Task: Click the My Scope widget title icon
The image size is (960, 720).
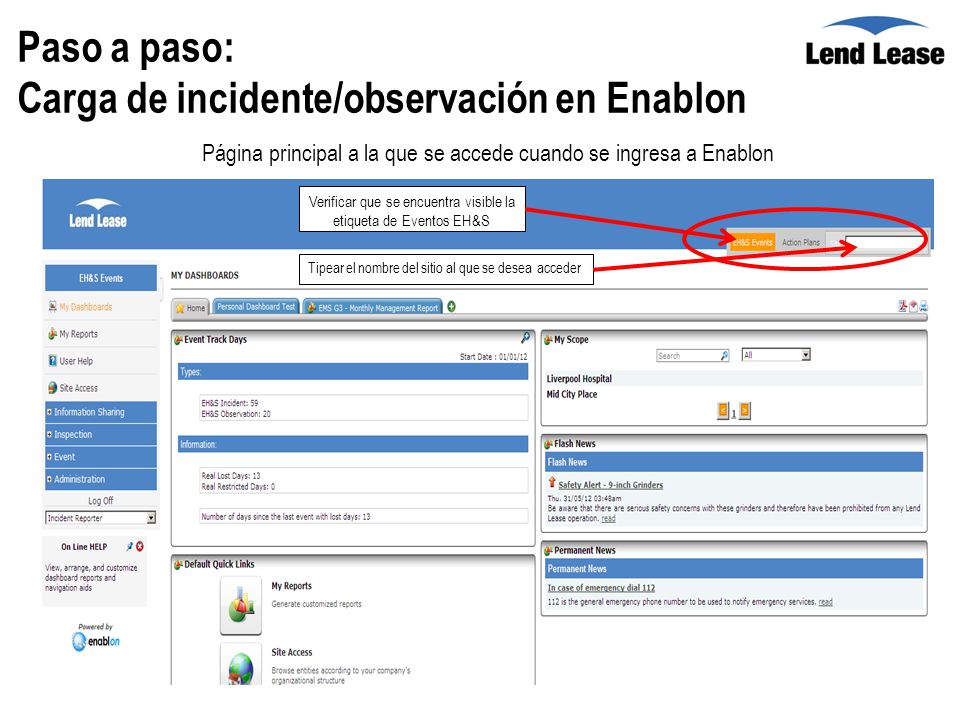Action: tap(548, 339)
